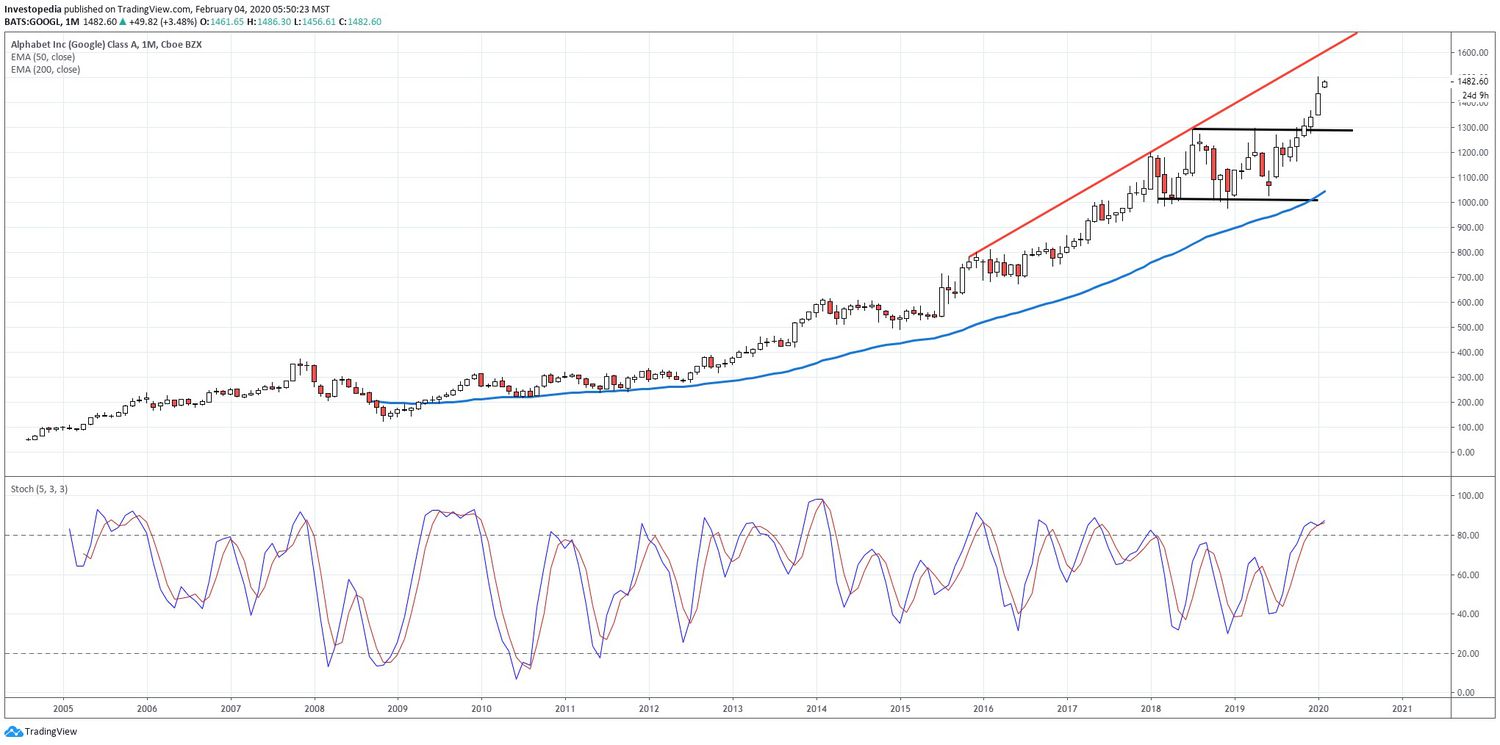Click the 2020 year label on time axis
This screenshot has width=1500, height=745.
(x=1318, y=709)
